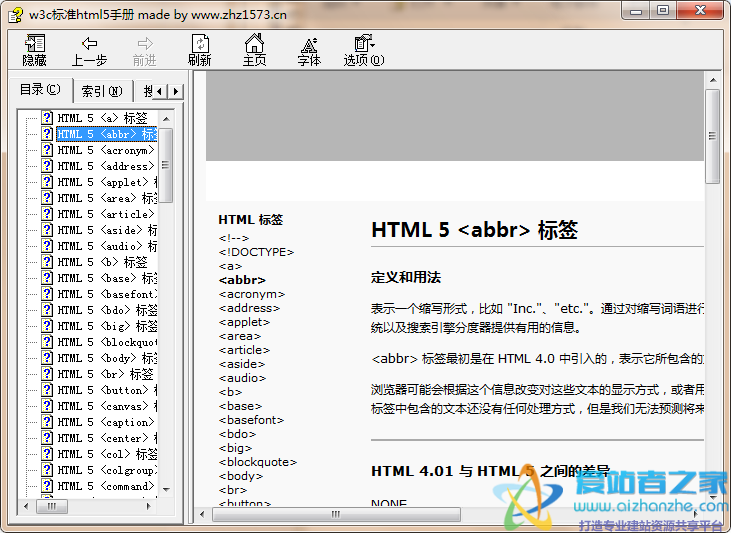This screenshot has width=731, height=533.
Task: Open the partially hidden search tab
Action: [146, 91]
